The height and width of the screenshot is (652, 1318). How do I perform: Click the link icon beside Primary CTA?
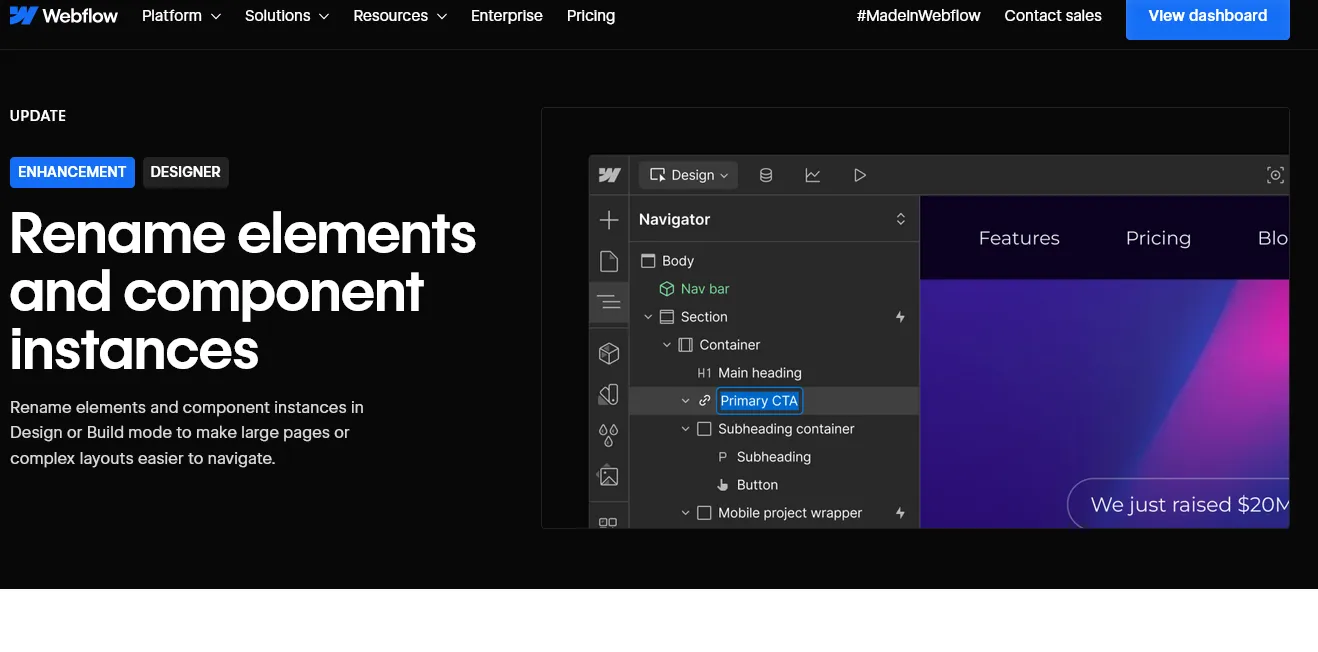click(704, 401)
